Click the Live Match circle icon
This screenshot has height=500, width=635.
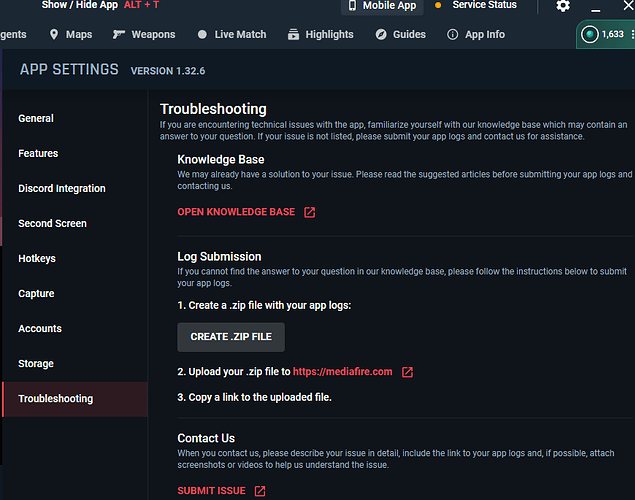(x=202, y=34)
